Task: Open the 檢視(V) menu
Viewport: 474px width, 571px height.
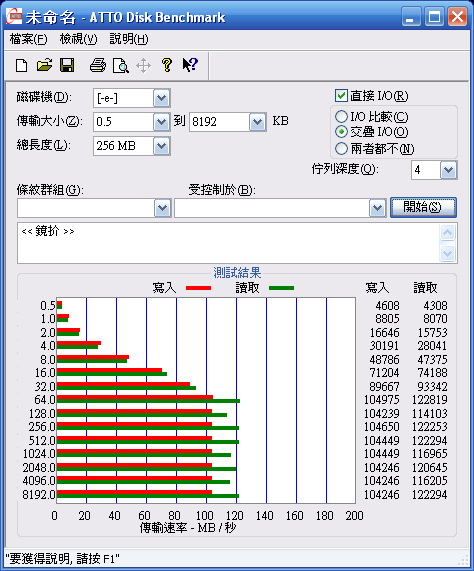Action: [78, 39]
